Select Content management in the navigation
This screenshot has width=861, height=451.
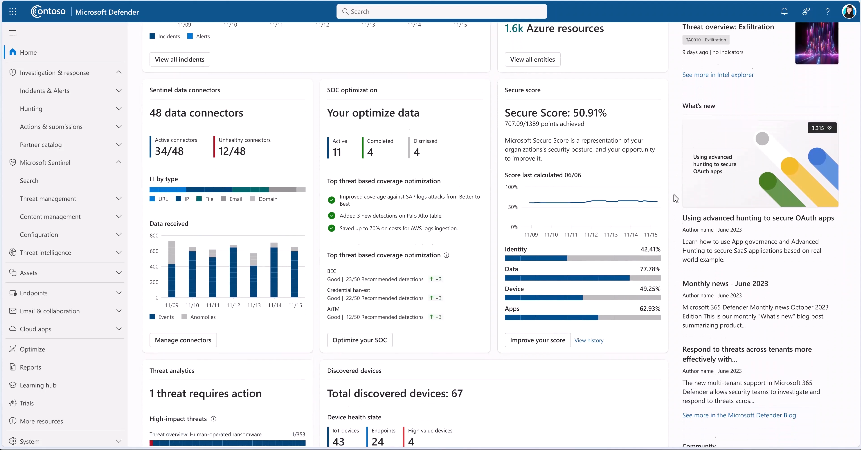pyautogui.click(x=50, y=216)
